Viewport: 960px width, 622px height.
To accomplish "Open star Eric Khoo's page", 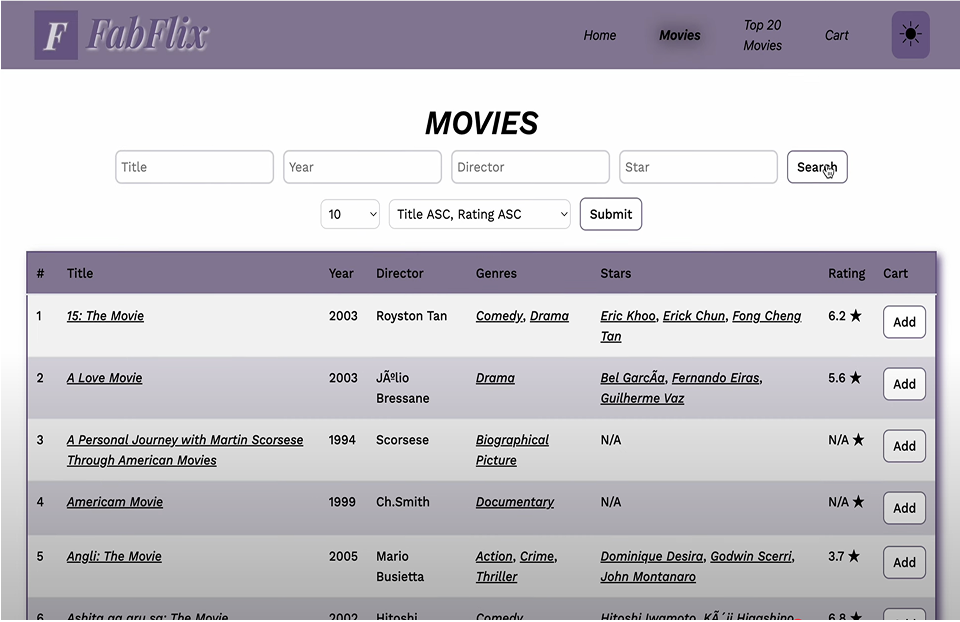I will pos(628,316).
